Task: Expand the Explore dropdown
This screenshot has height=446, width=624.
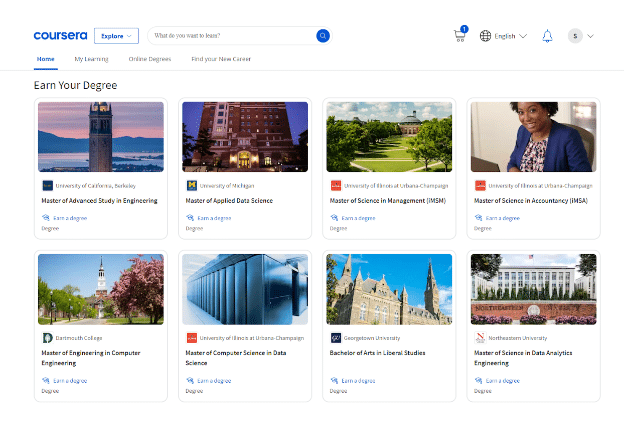Action: click(x=116, y=36)
